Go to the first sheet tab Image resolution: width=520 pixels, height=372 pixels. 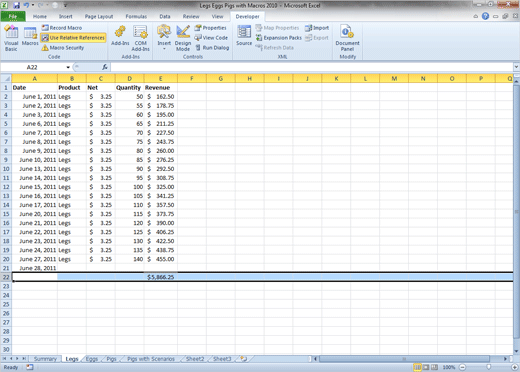click(x=5, y=359)
